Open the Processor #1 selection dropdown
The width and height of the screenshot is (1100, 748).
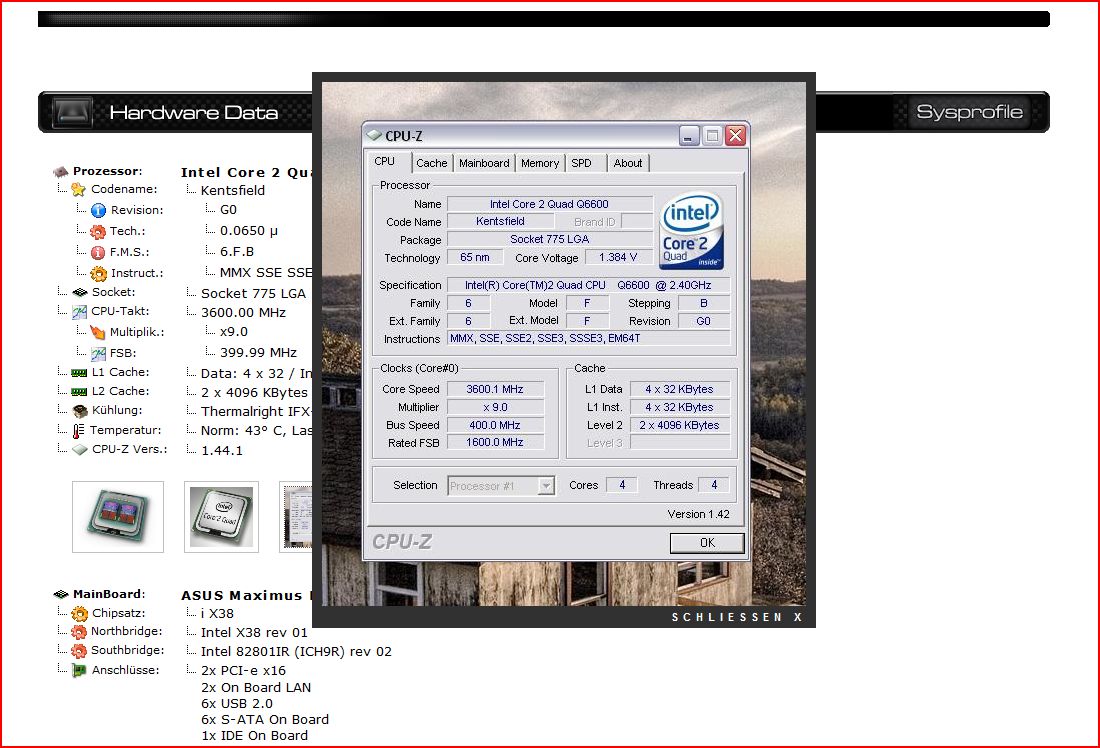pyautogui.click(x=502, y=486)
